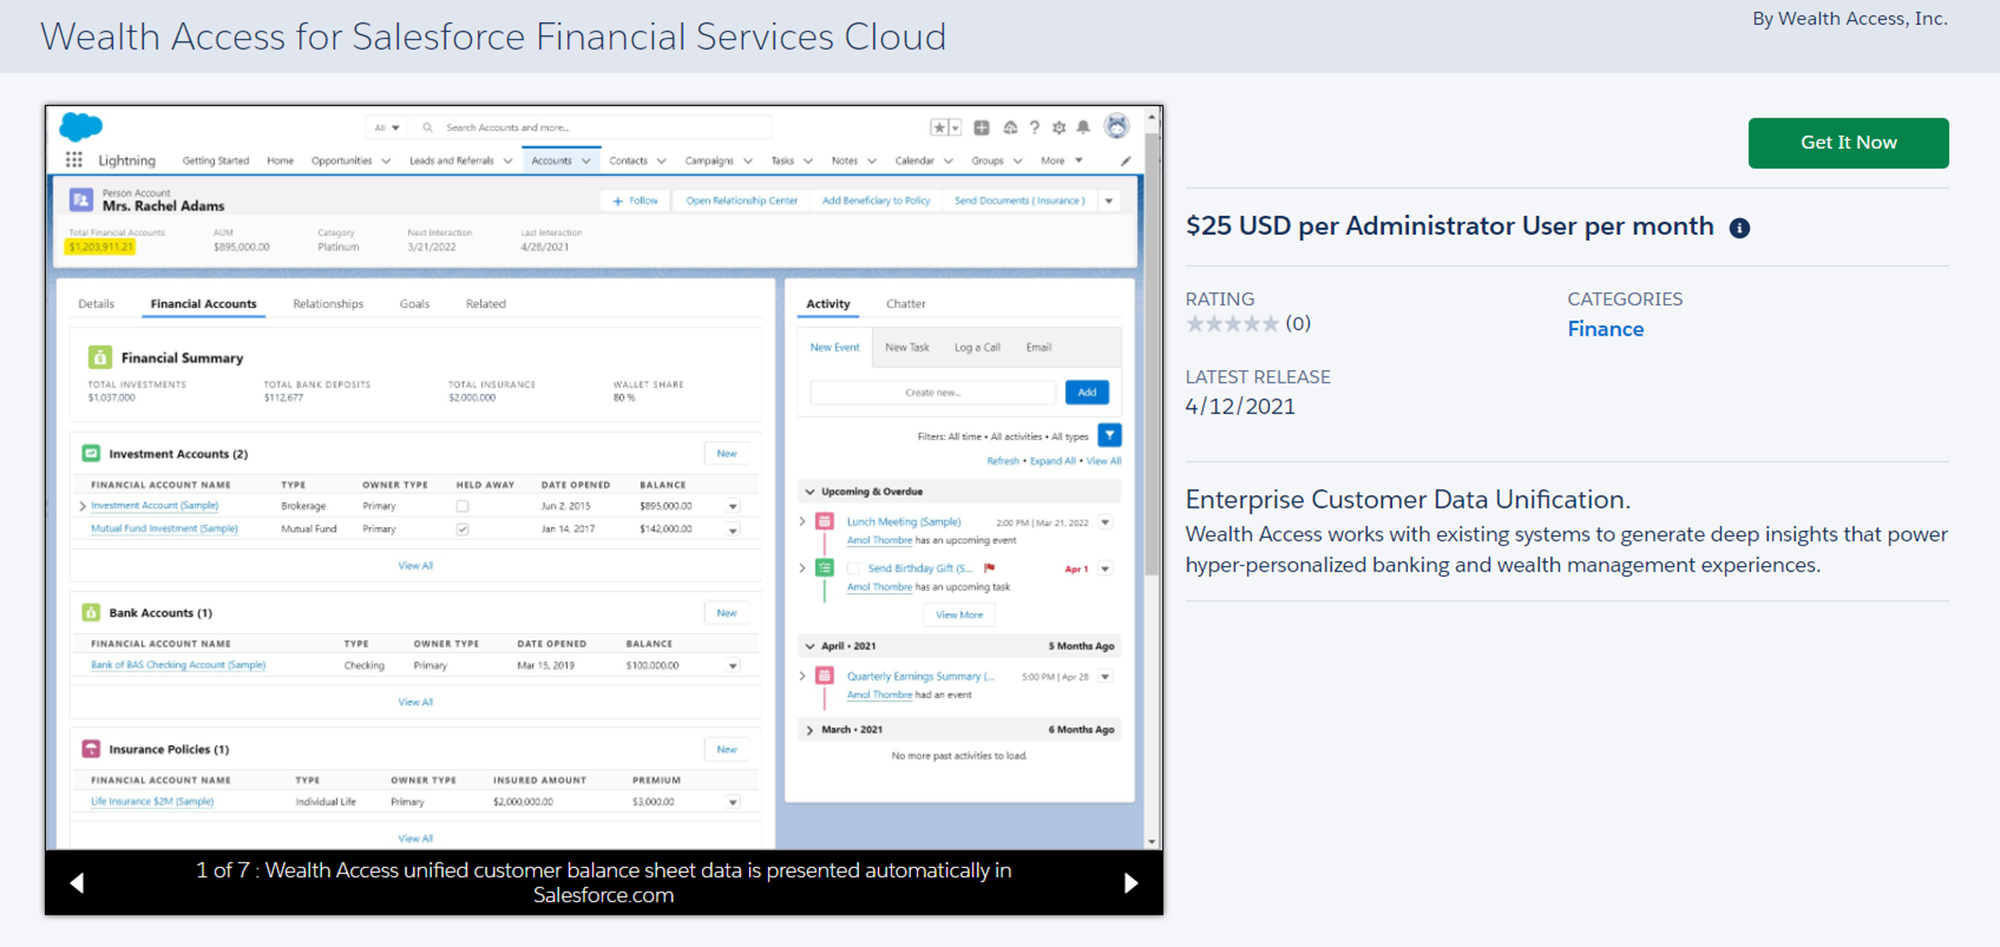The image size is (2000, 947).
Task: Click Expand All activities link
Action: click(1052, 461)
